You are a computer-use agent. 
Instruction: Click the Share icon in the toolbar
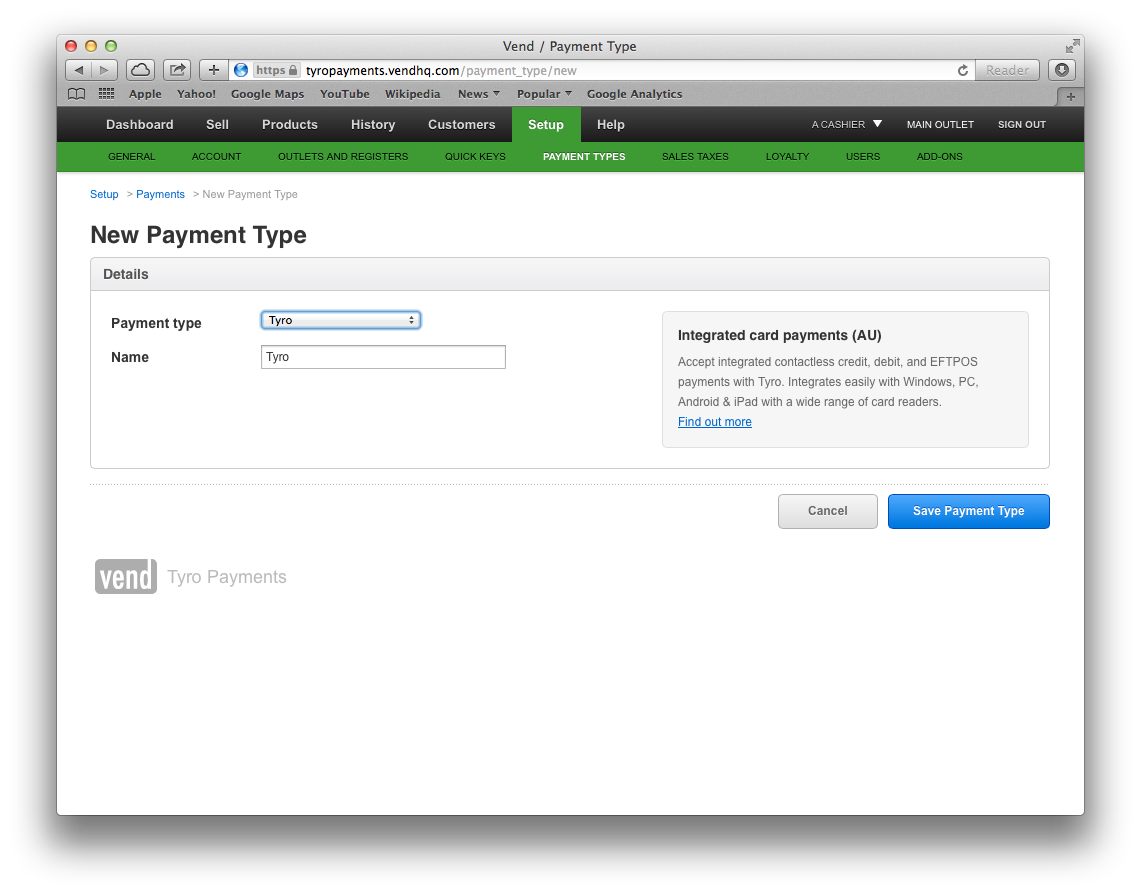click(176, 69)
